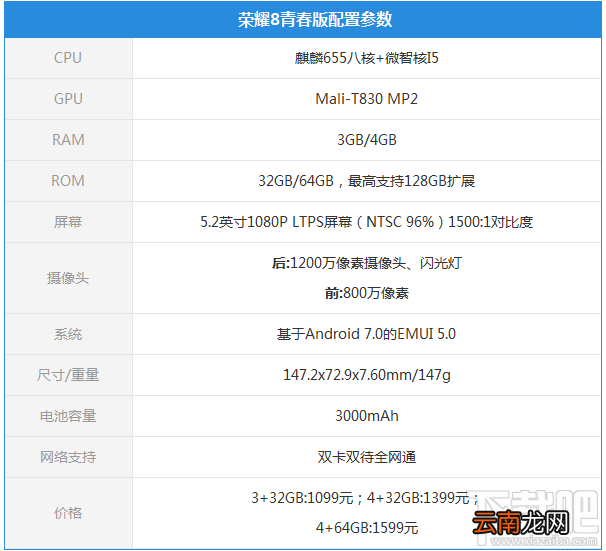Screen dimensions: 606x551
Task: Select the GPU row label
Action: coord(68,99)
